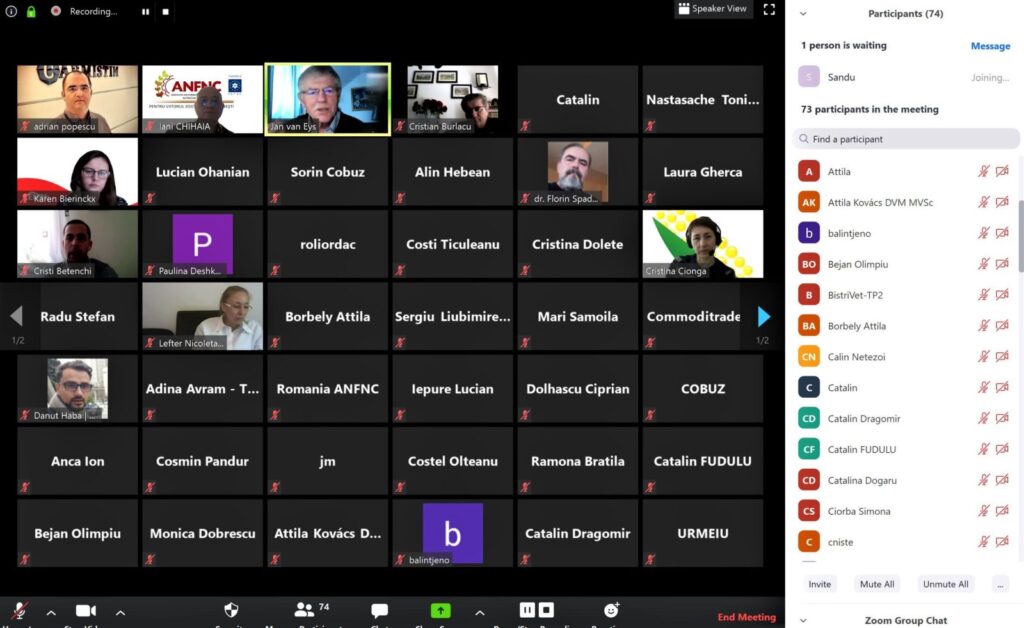Open share screen options arrow
Viewport: 1024px width, 628px height.
click(x=479, y=612)
